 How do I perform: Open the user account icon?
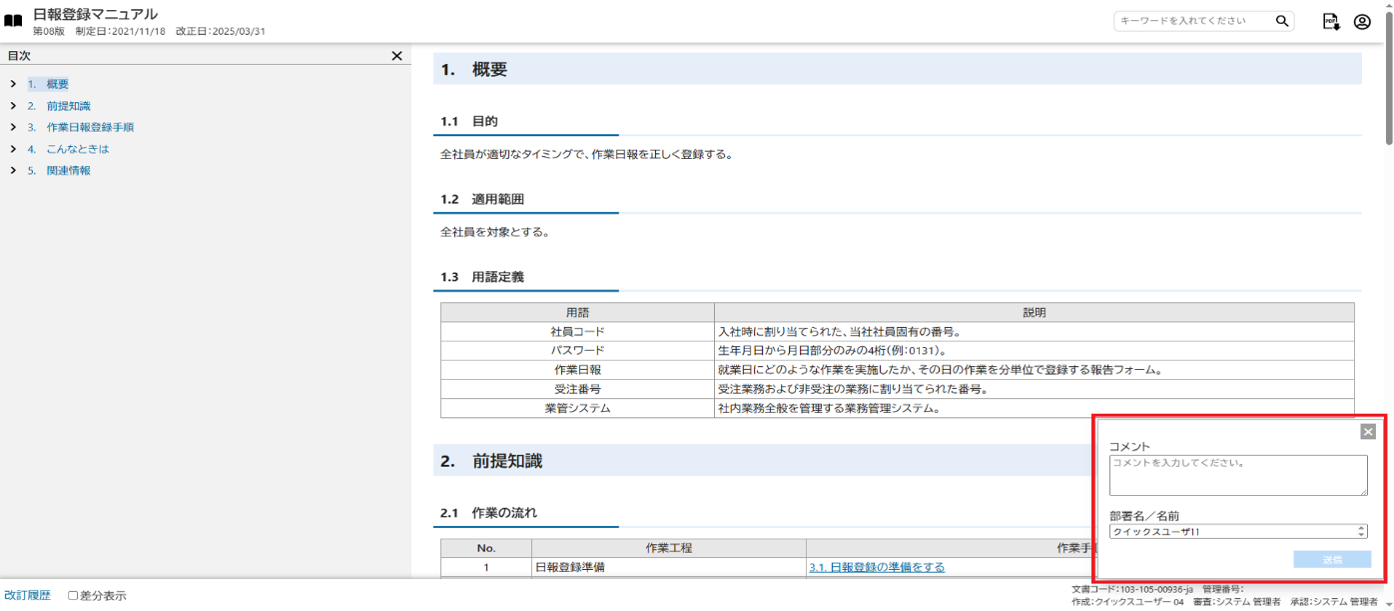click(1362, 22)
